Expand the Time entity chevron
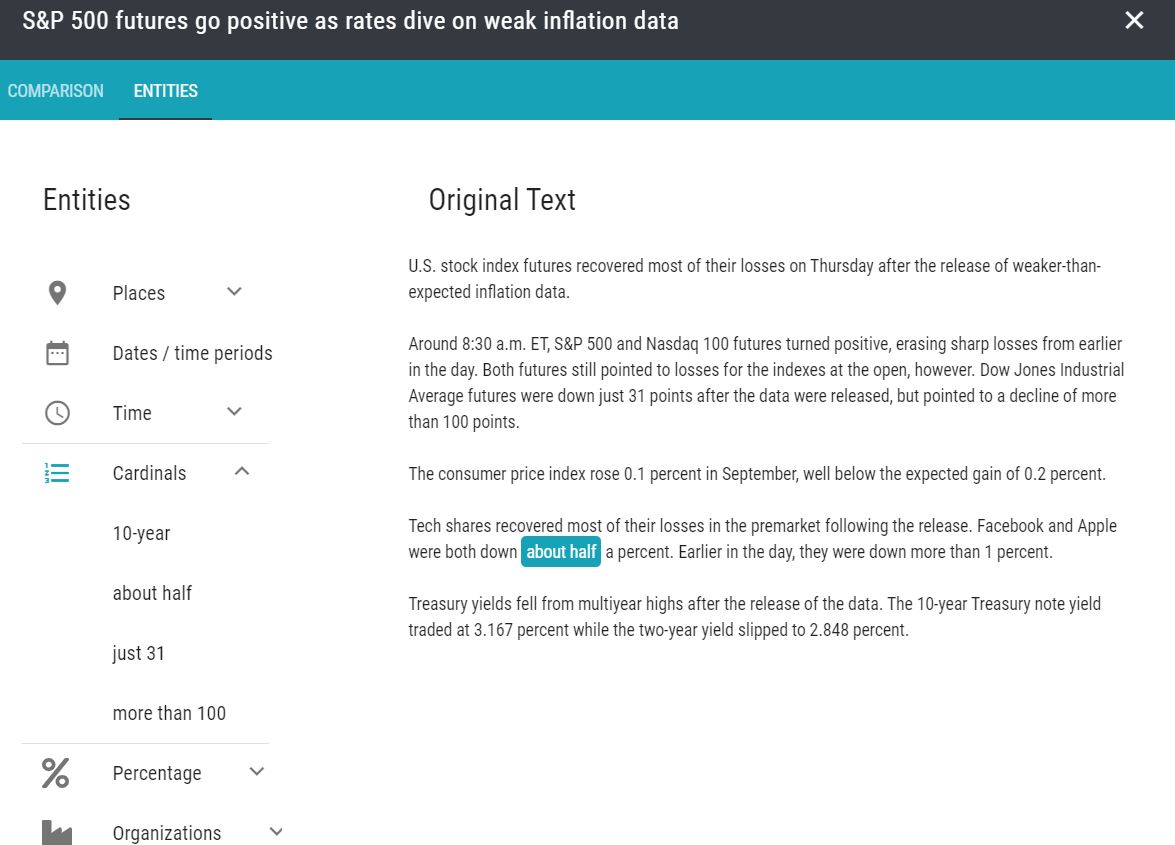 [234, 412]
